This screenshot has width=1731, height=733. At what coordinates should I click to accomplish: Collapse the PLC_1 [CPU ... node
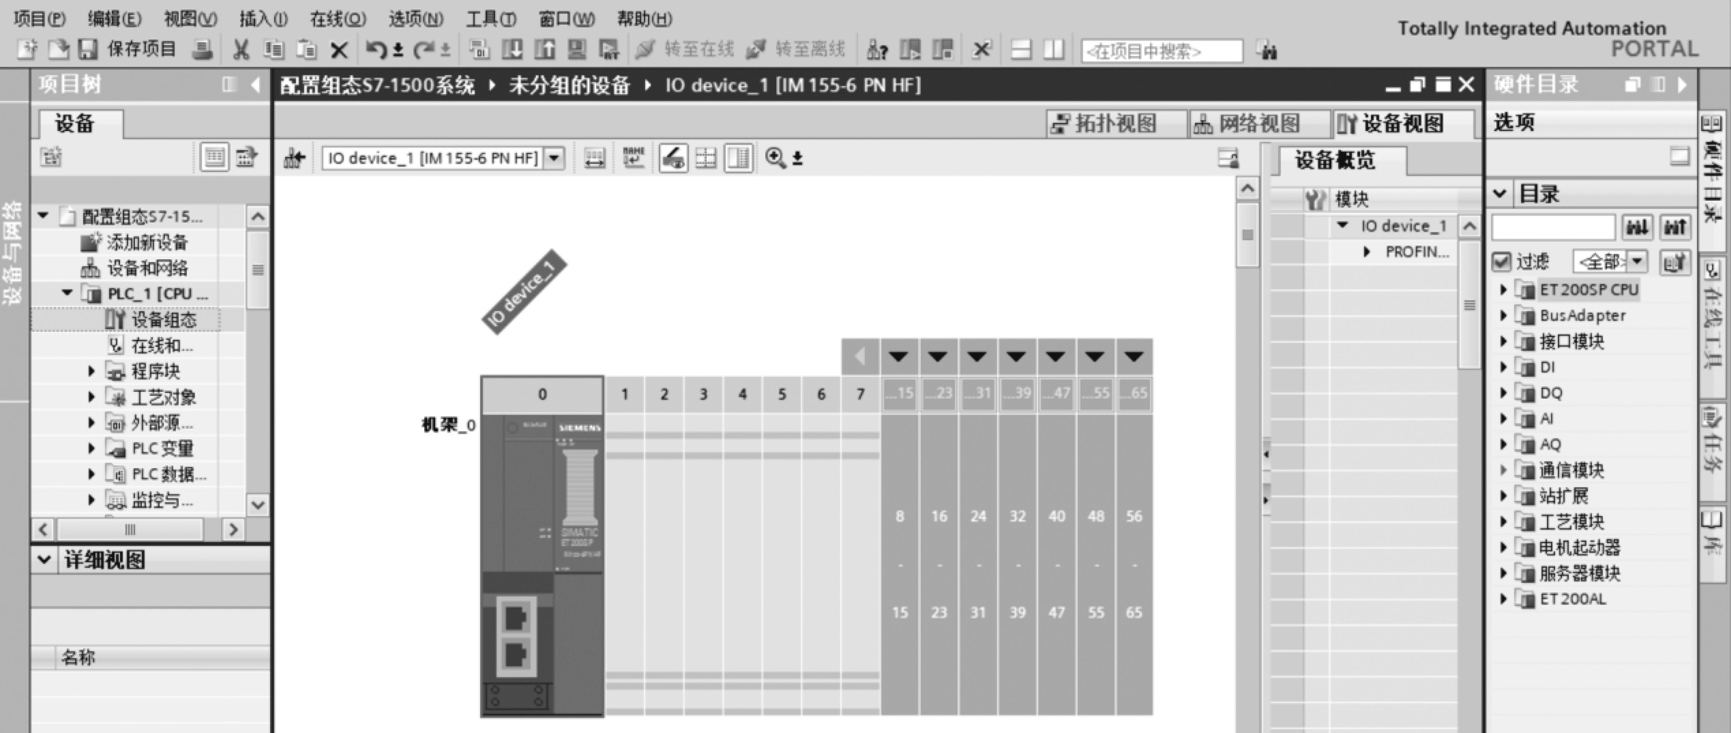pos(67,293)
